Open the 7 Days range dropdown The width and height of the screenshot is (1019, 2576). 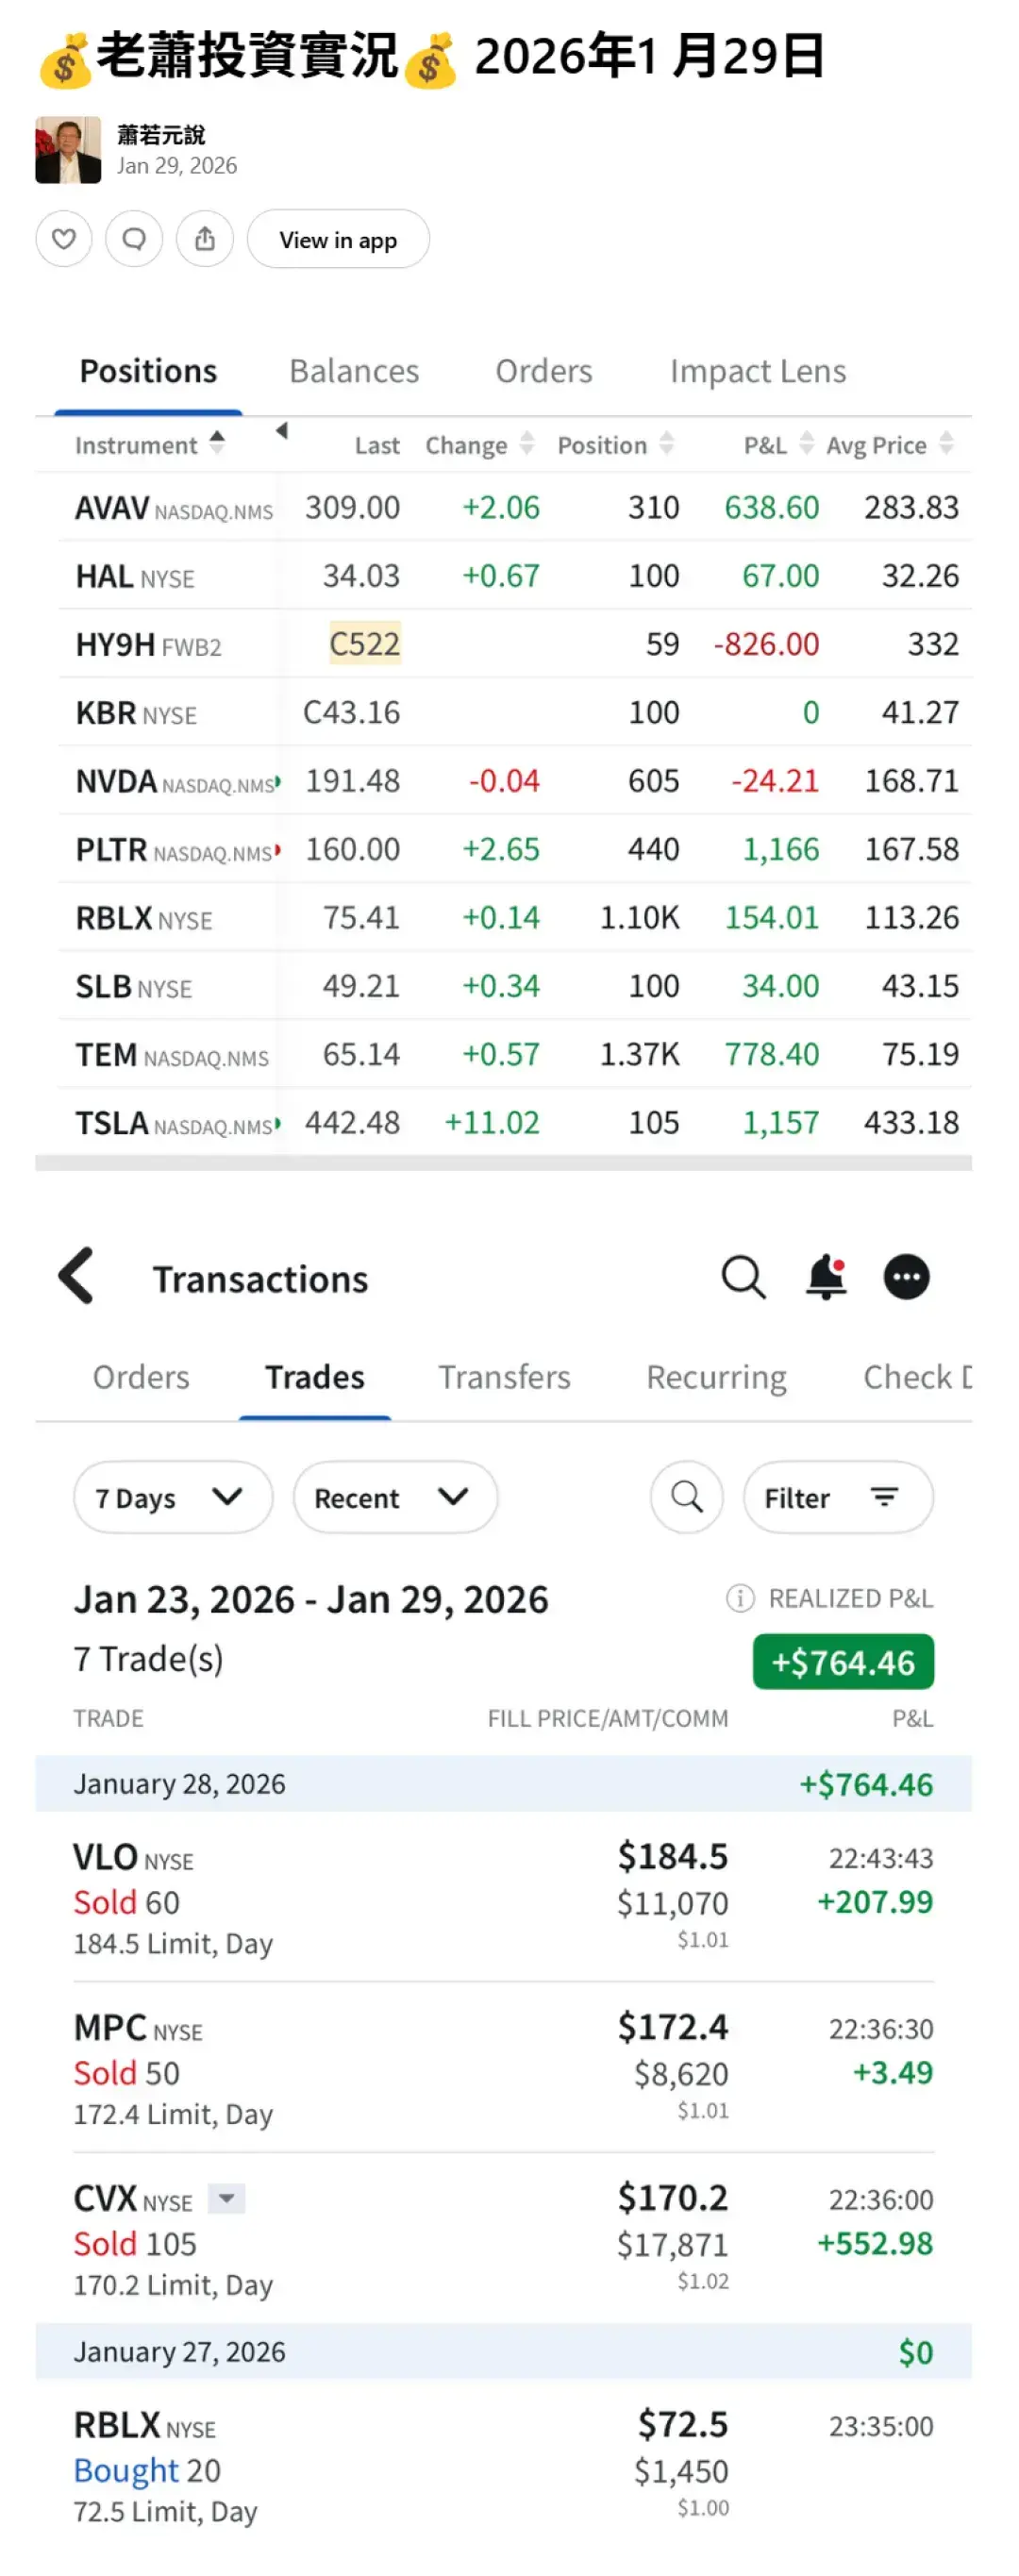click(x=172, y=1497)
